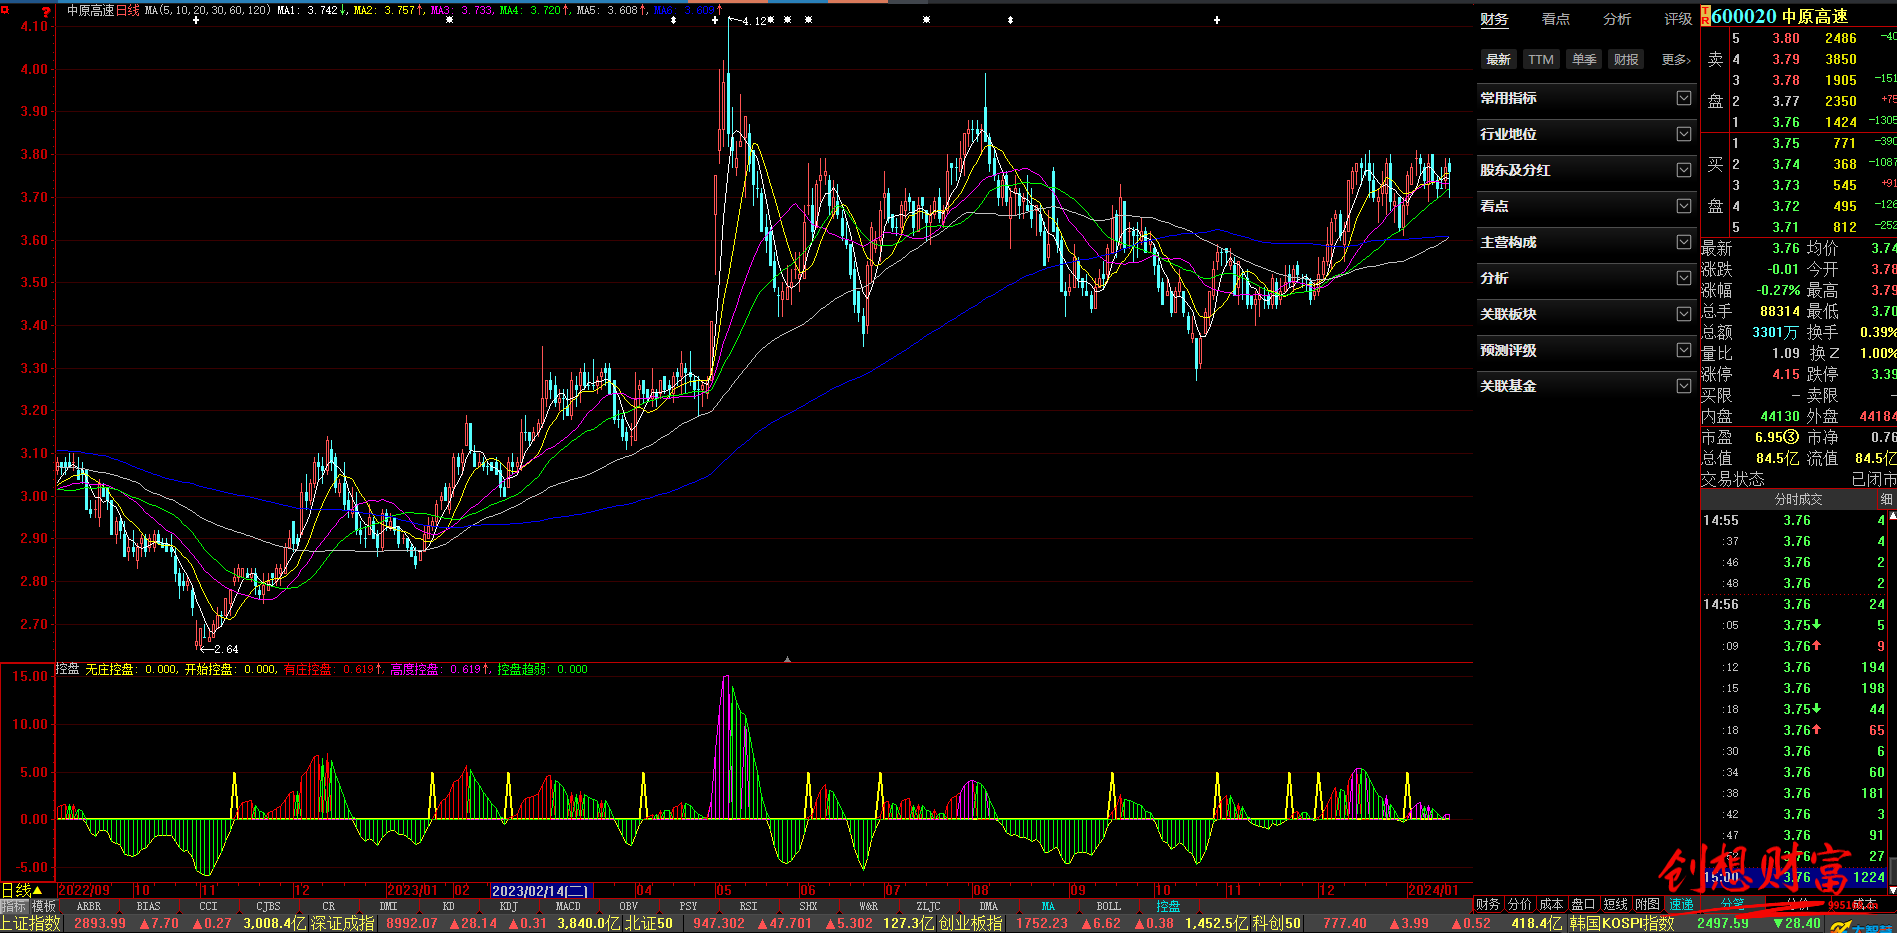Open the 速递 bottom panel tab
The image size is (1897, 933).
point(1682,904)
